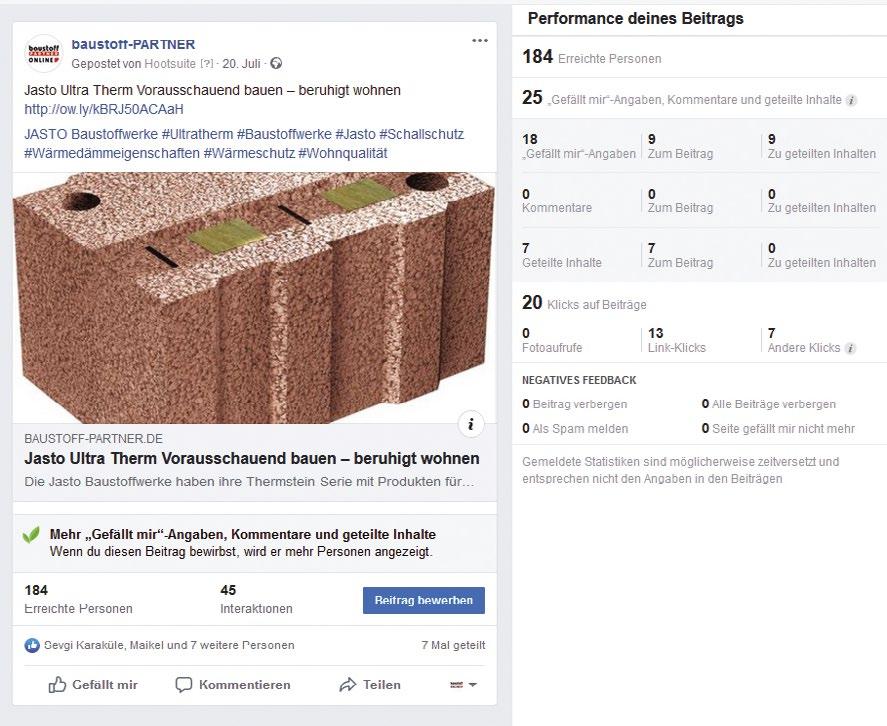The width and height of the screenshot is (887, 726).
Task: Click the #Wärmedämmeigenschaften hashtag
Action: click(x=112, y=153)
